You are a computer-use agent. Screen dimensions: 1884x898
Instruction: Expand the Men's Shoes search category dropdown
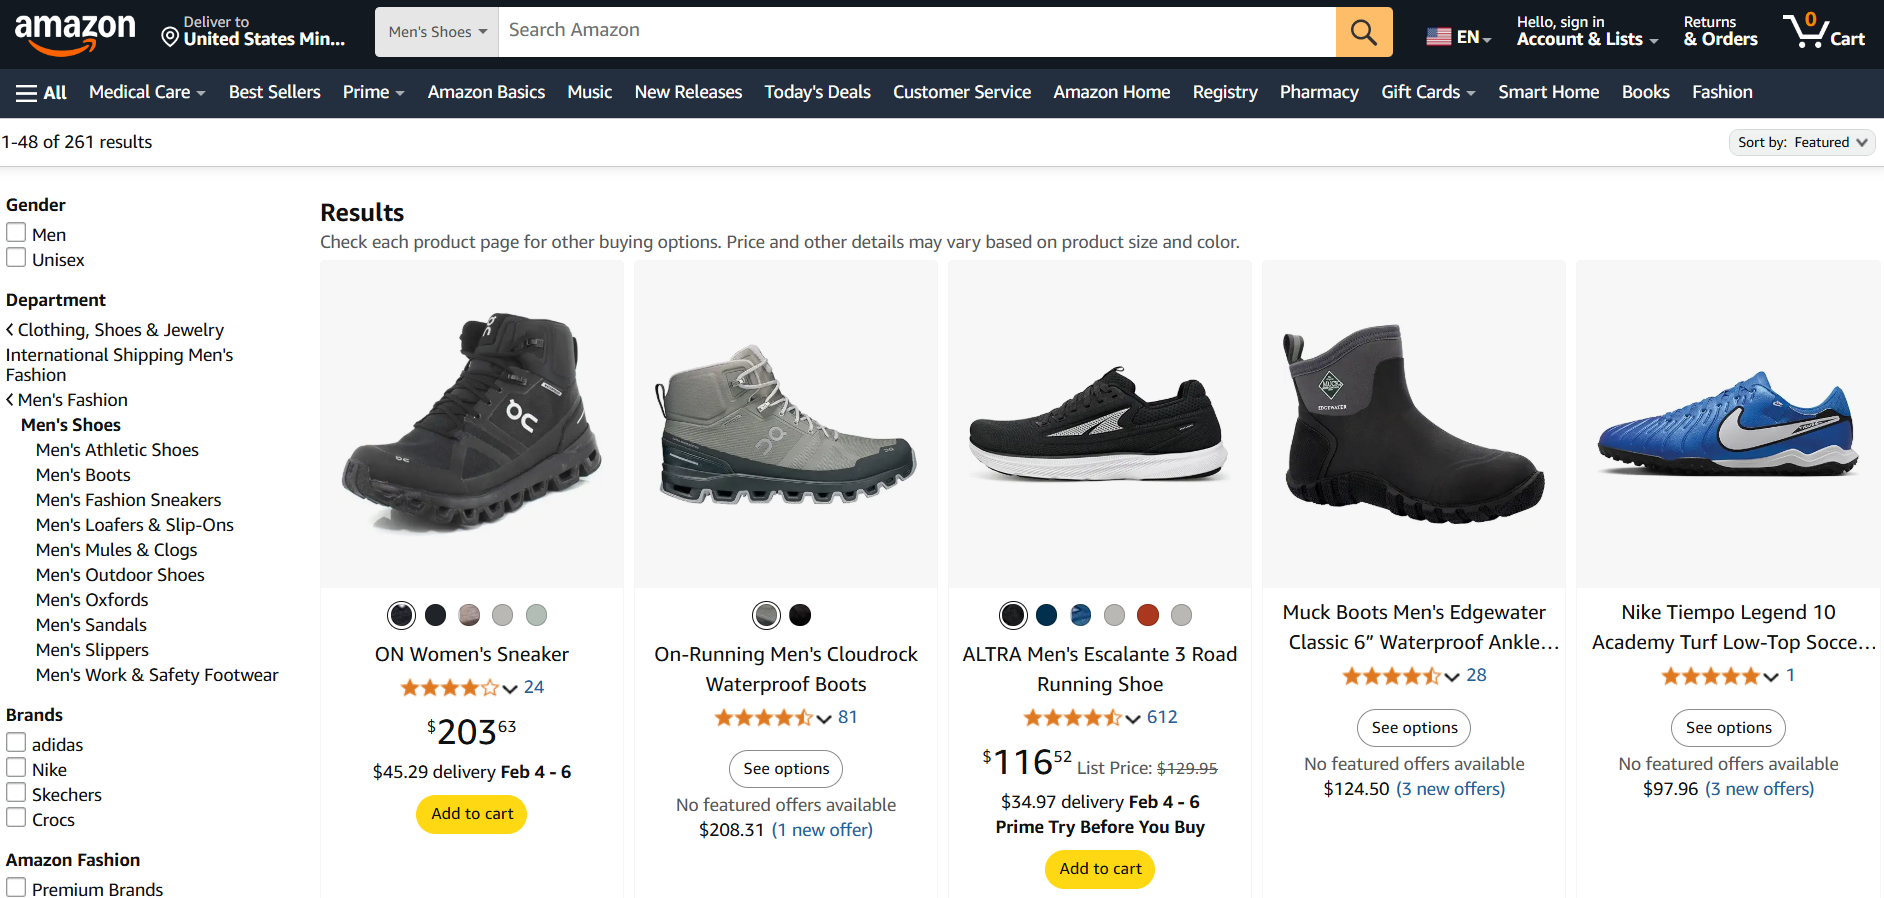point(435,31)
